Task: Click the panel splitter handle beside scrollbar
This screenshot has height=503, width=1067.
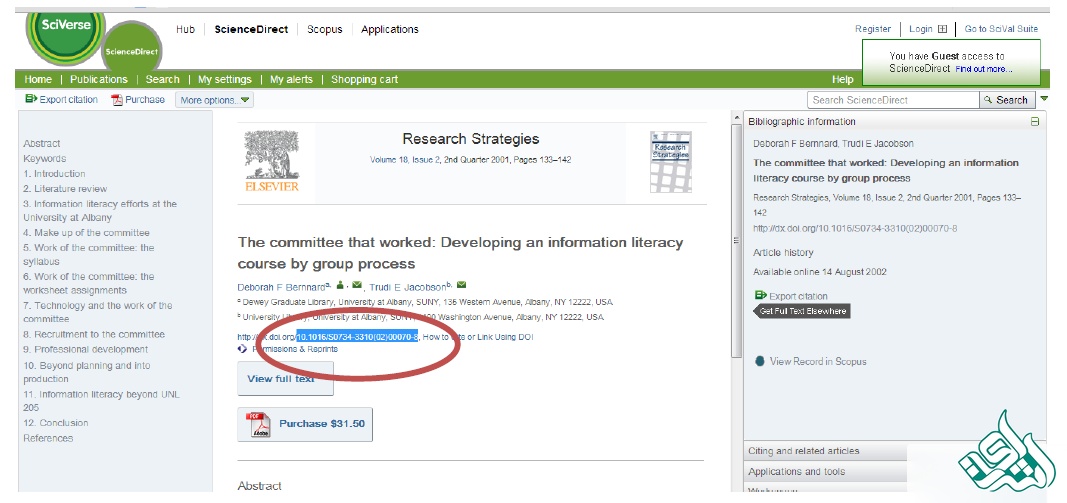Action: pos(736,240)
